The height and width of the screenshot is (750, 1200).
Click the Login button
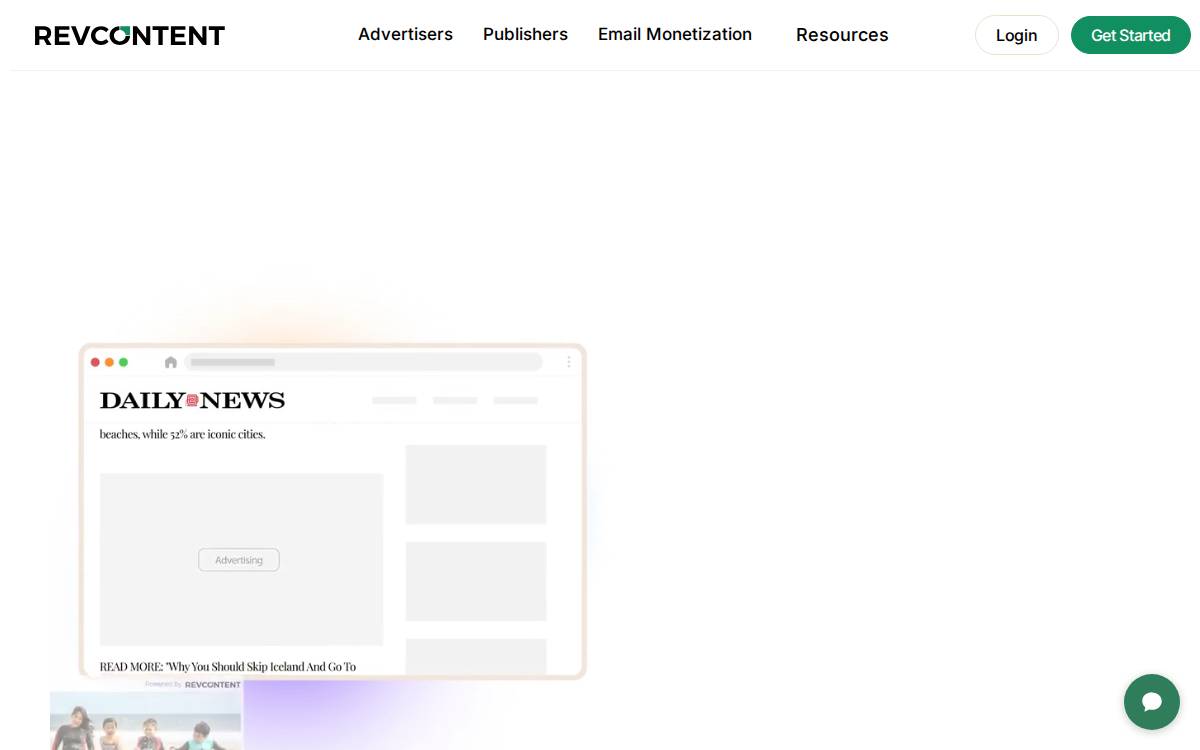tap(1016, 35)
